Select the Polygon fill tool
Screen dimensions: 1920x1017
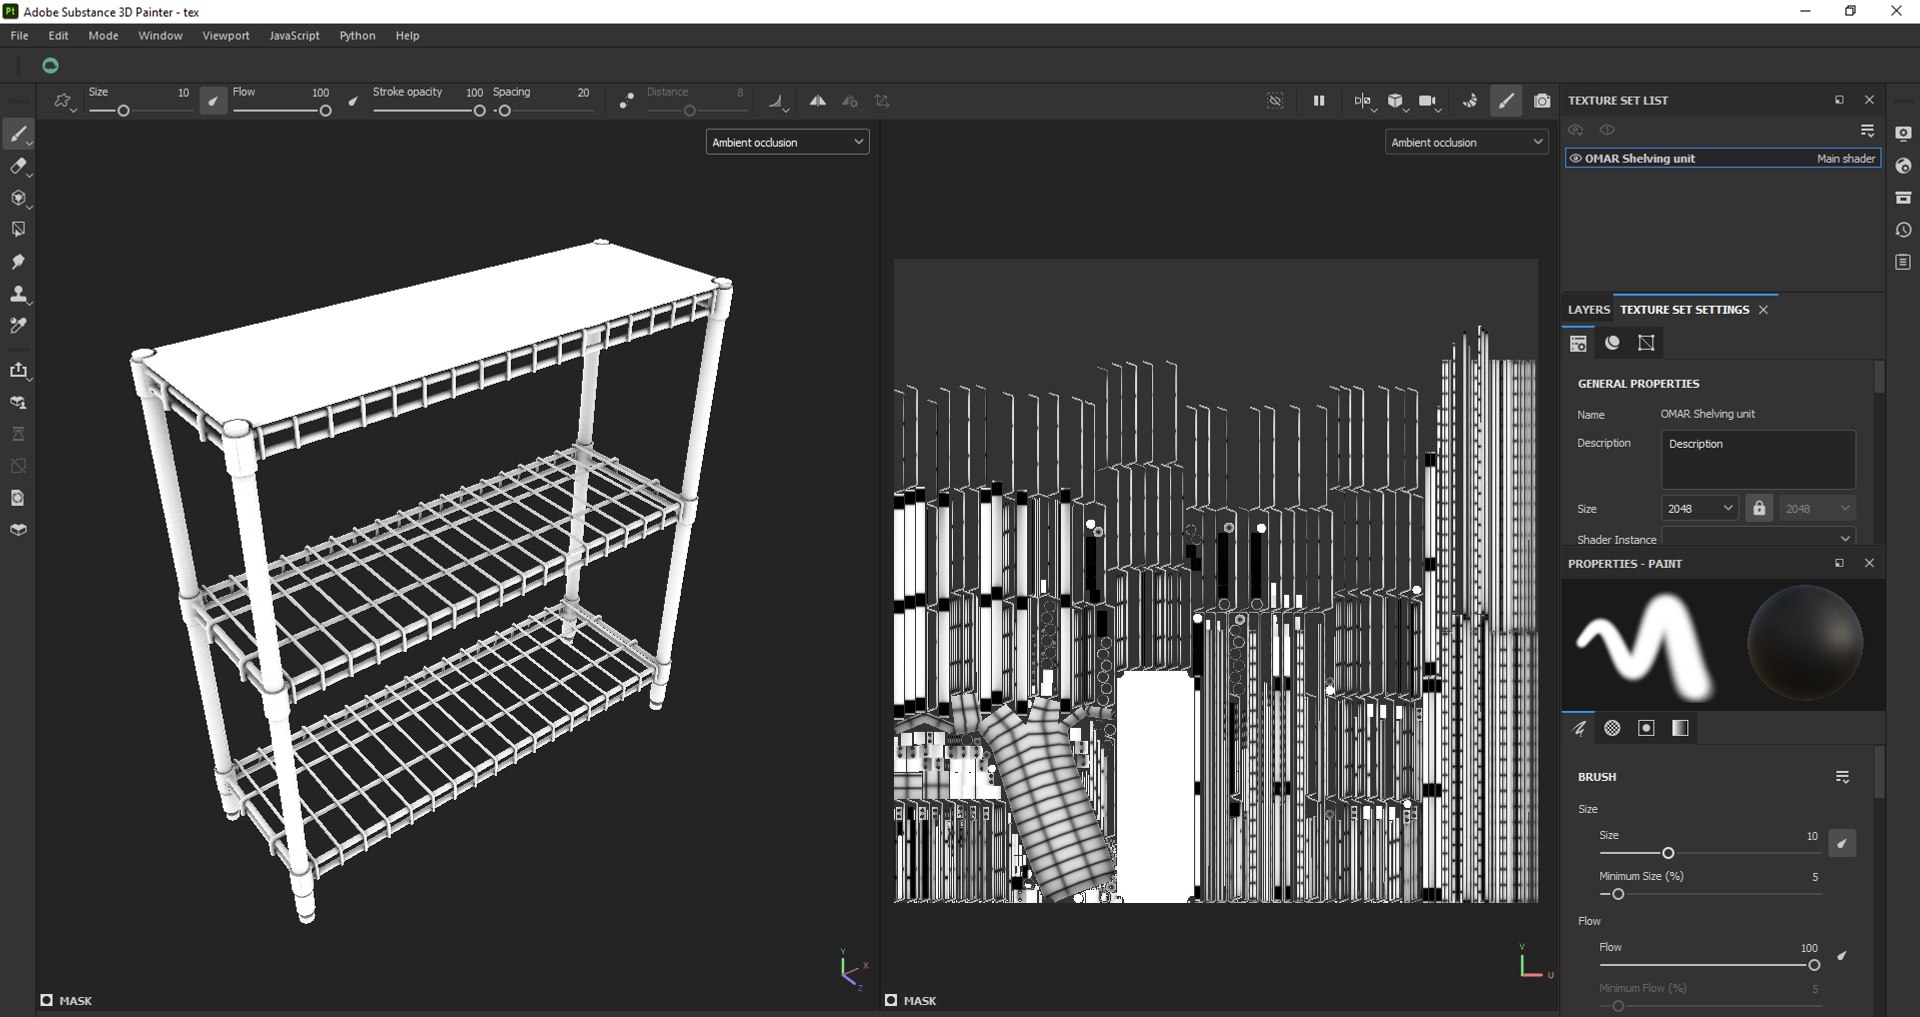18,230
